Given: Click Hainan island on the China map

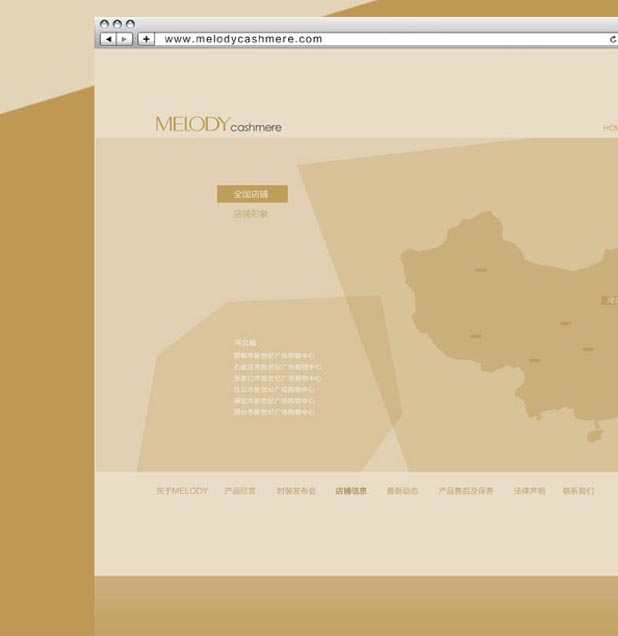Looking at the screenshot, I should [x=595, y=436].
